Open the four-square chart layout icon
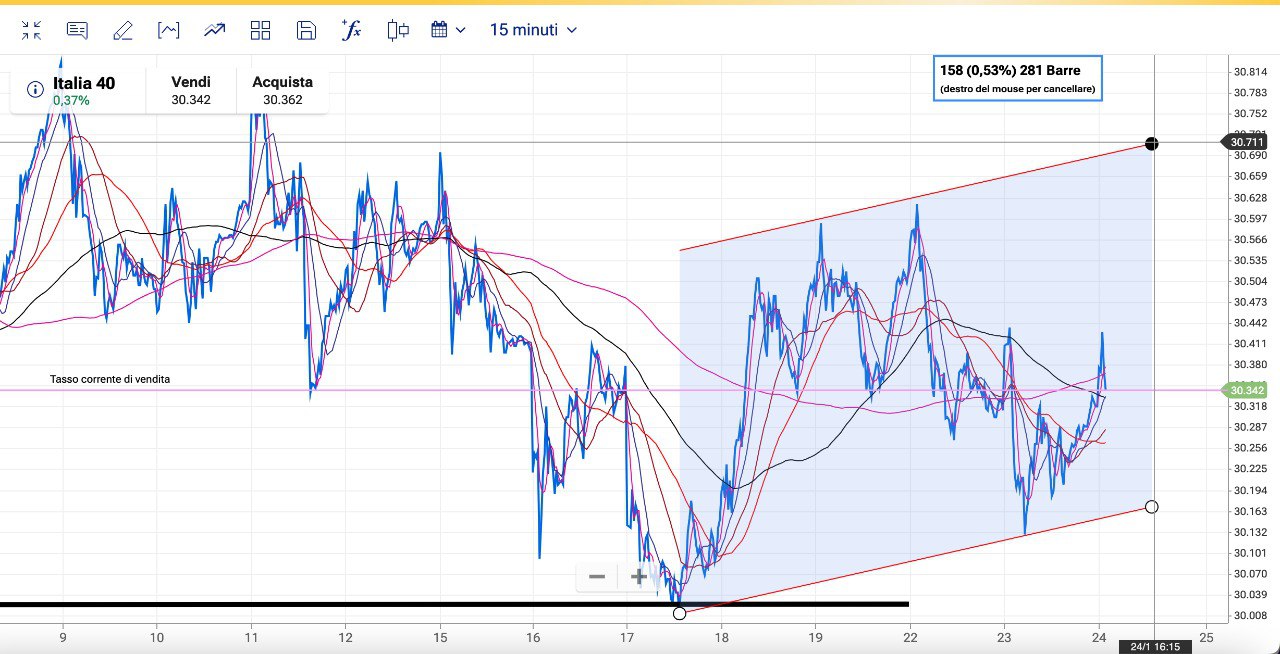Image resolution: width=1280 pixels, height=654 pixels. click(261, 30)
